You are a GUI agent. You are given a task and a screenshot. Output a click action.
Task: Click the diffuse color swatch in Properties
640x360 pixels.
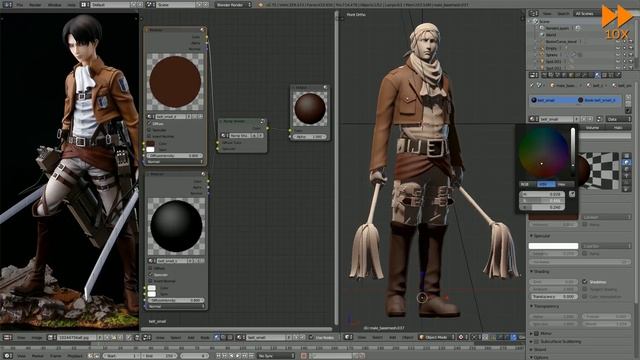coord(553,217)
